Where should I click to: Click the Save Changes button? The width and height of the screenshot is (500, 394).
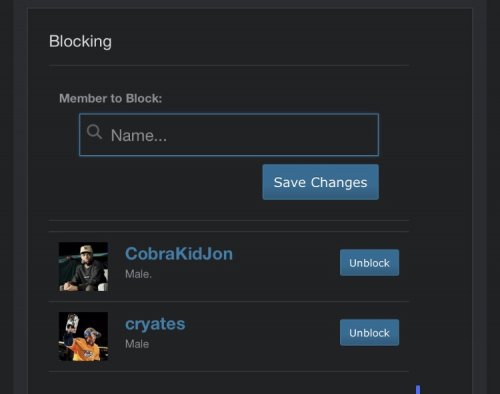[320, 182]
